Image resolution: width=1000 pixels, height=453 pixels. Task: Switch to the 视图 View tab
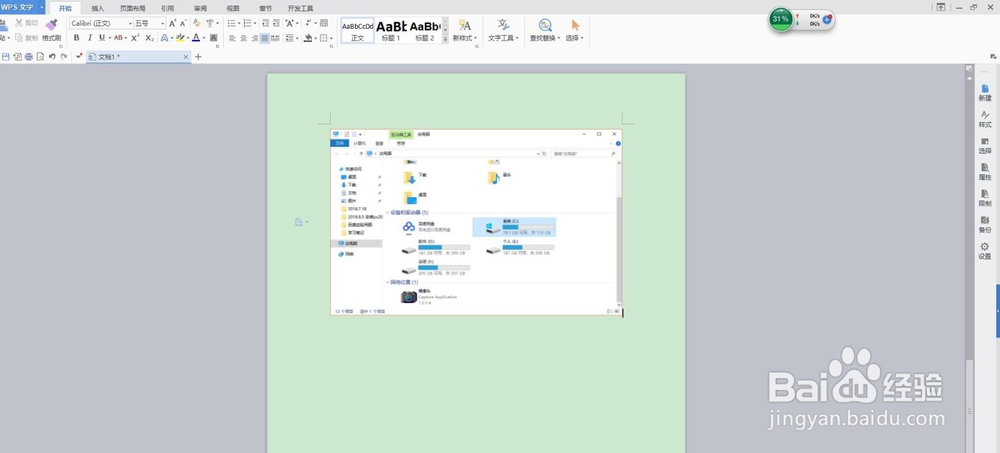(233, 8)
